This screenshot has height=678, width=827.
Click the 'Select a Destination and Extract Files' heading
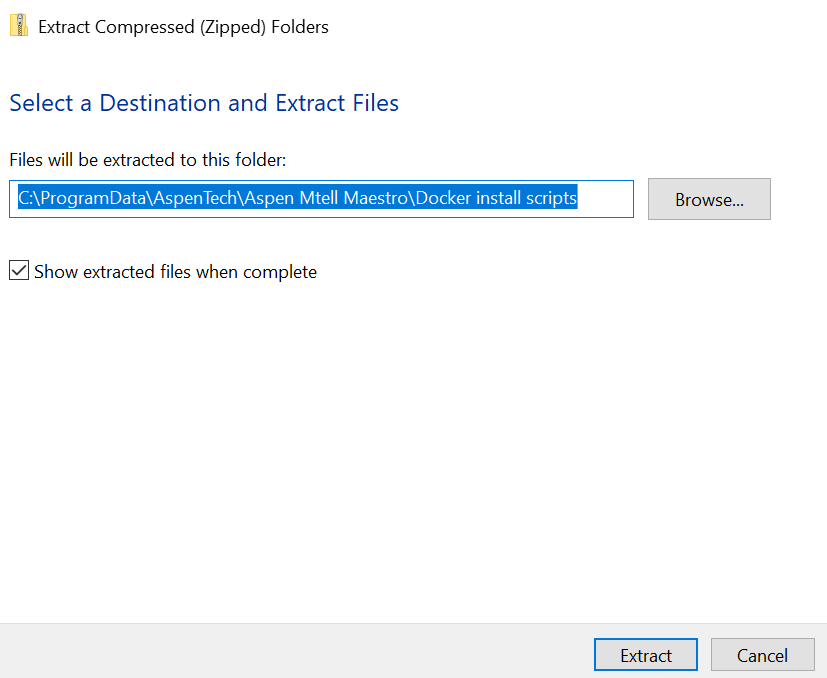pyautogui.click(x=204, y=103)
